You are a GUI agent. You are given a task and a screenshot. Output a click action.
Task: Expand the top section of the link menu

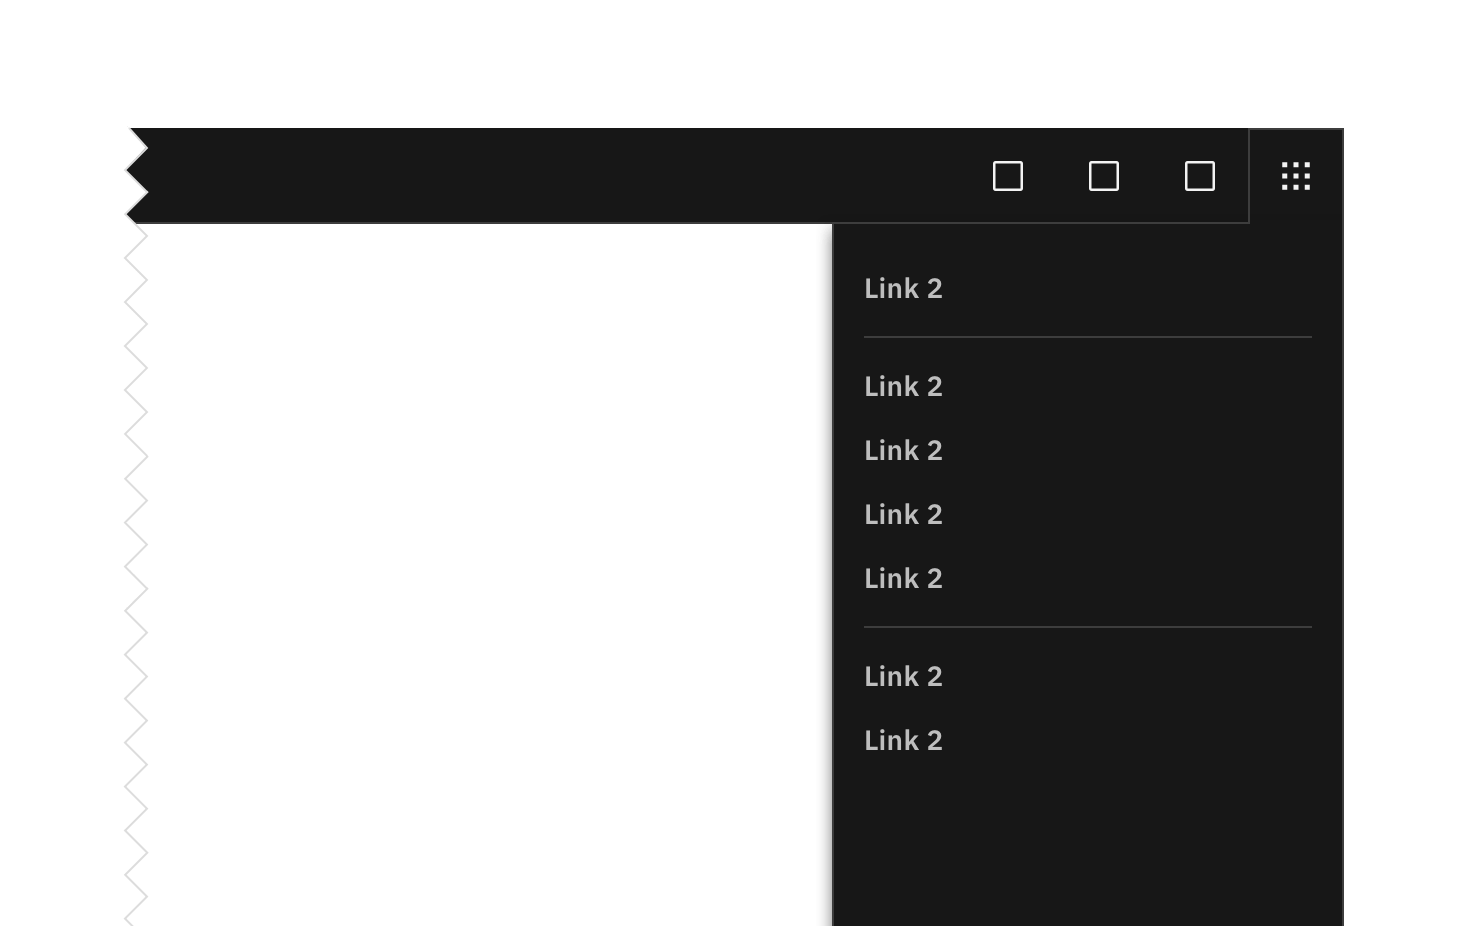903,289
